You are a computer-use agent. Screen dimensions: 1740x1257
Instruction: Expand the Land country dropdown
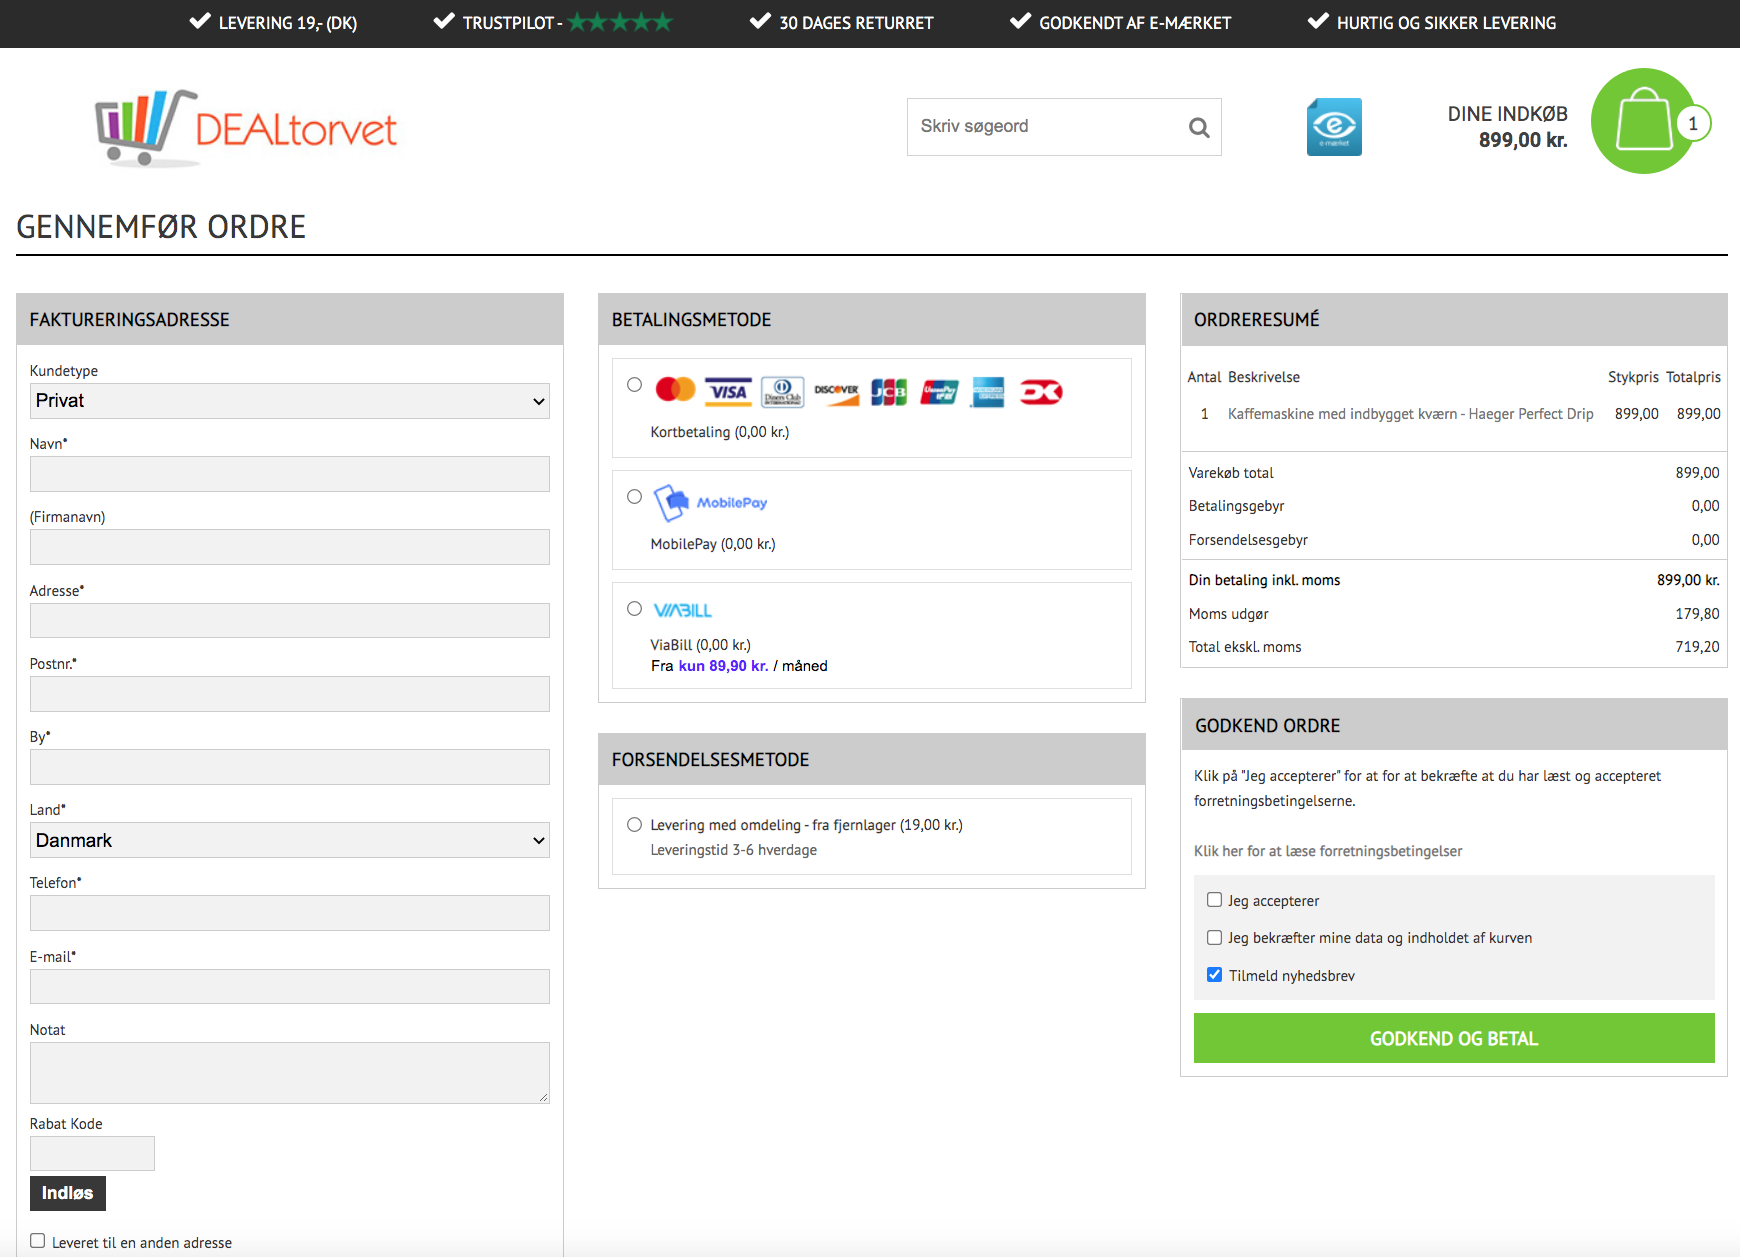point(289,840)
